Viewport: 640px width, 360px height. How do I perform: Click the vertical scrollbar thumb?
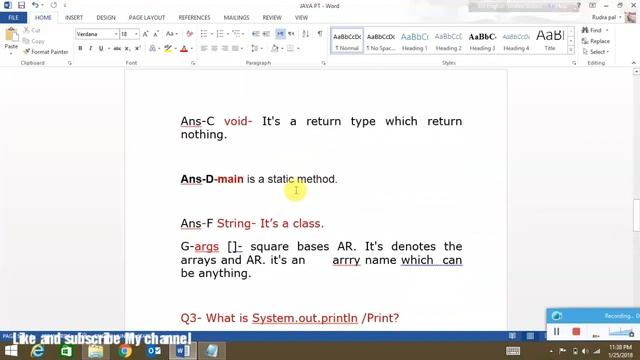coord(636,215)
